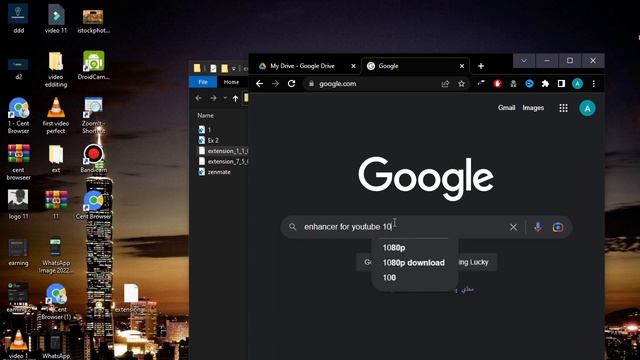Sort by Name column in File Explorer
This screenshot has width=640, height=360.
205,116
